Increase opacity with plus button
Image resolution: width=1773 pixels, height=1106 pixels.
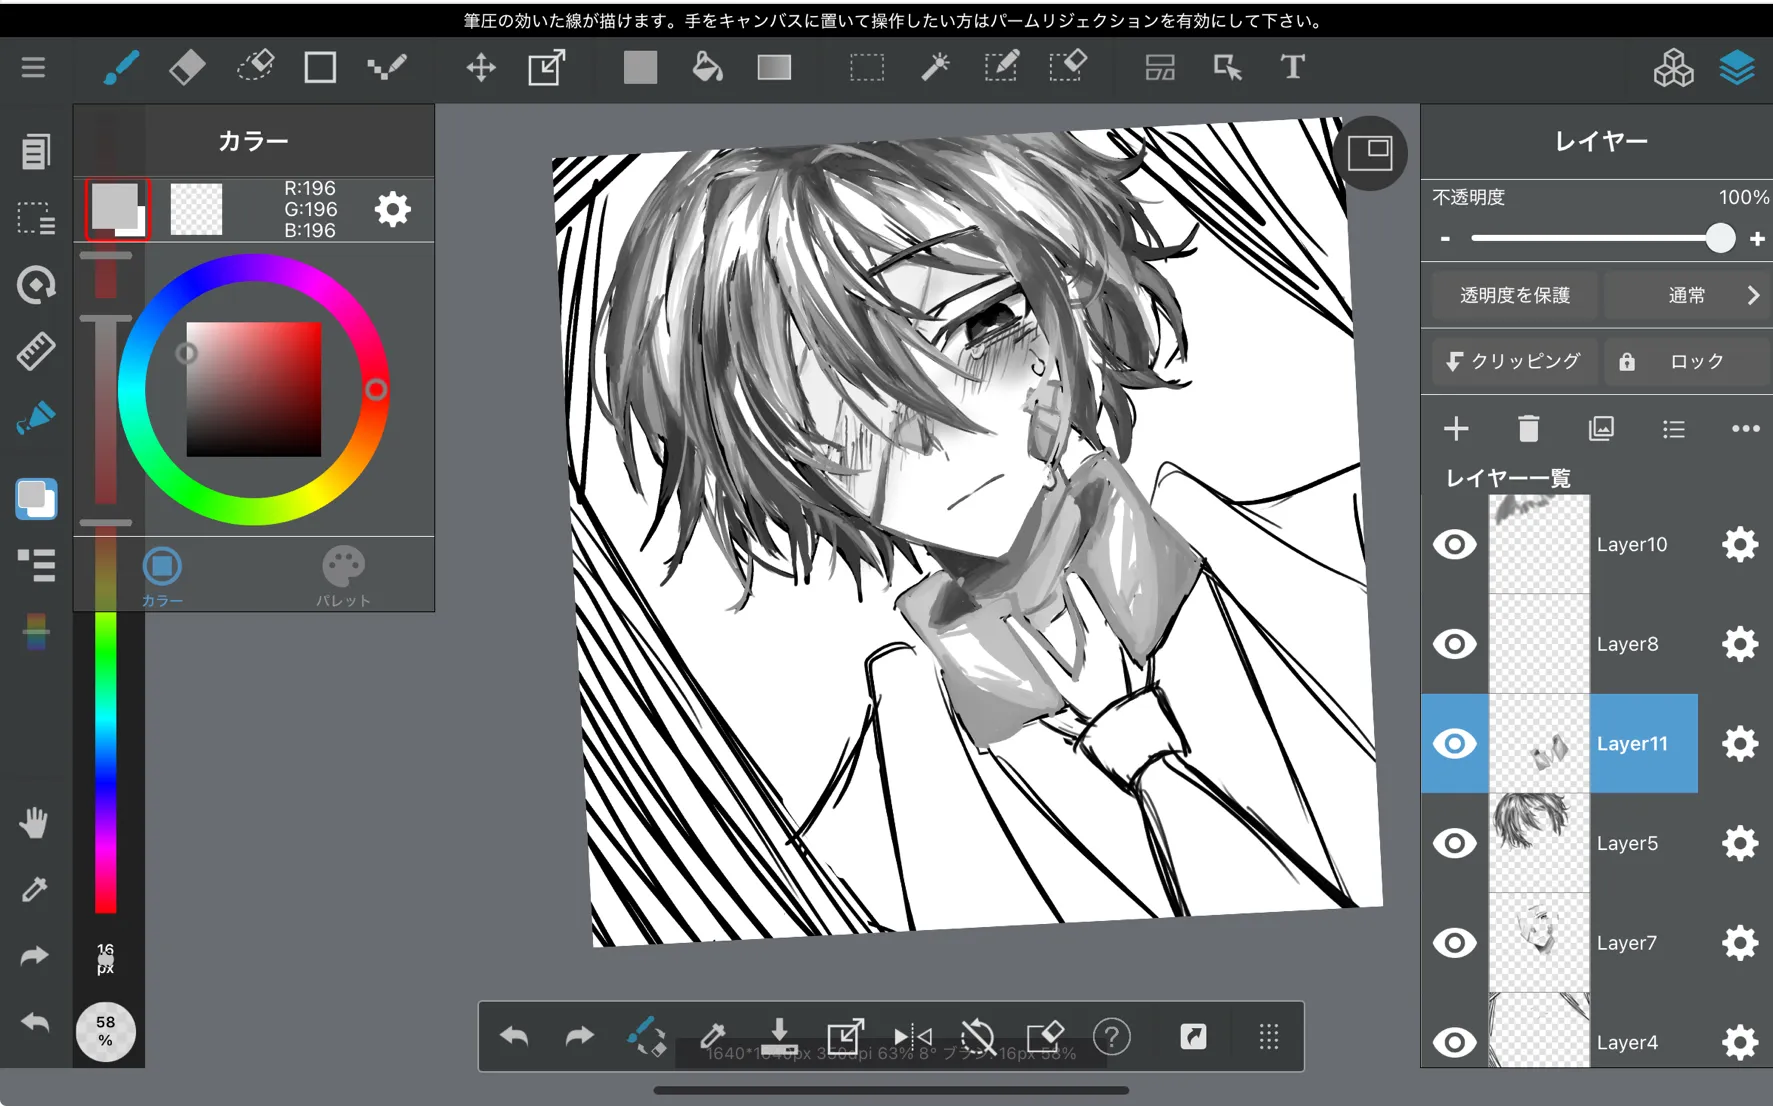(x=1757, y=238)
